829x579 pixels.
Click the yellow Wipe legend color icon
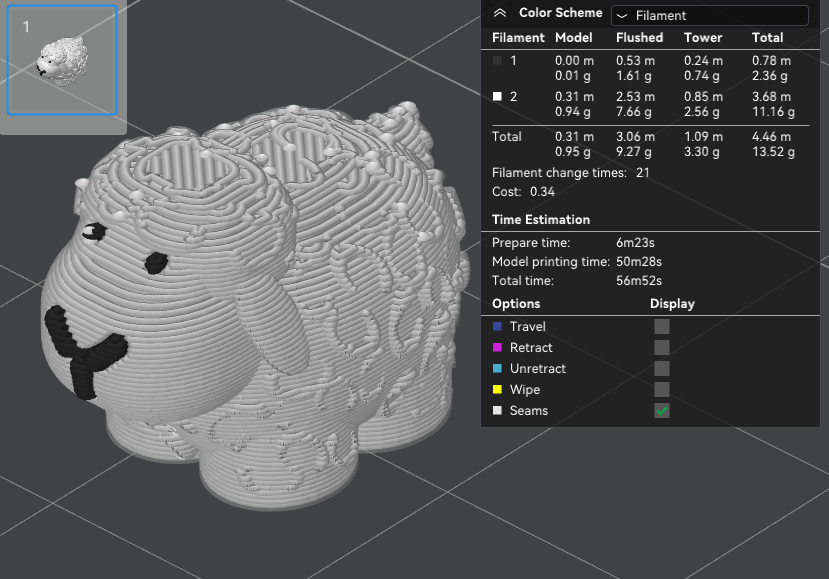click(497, 390)
